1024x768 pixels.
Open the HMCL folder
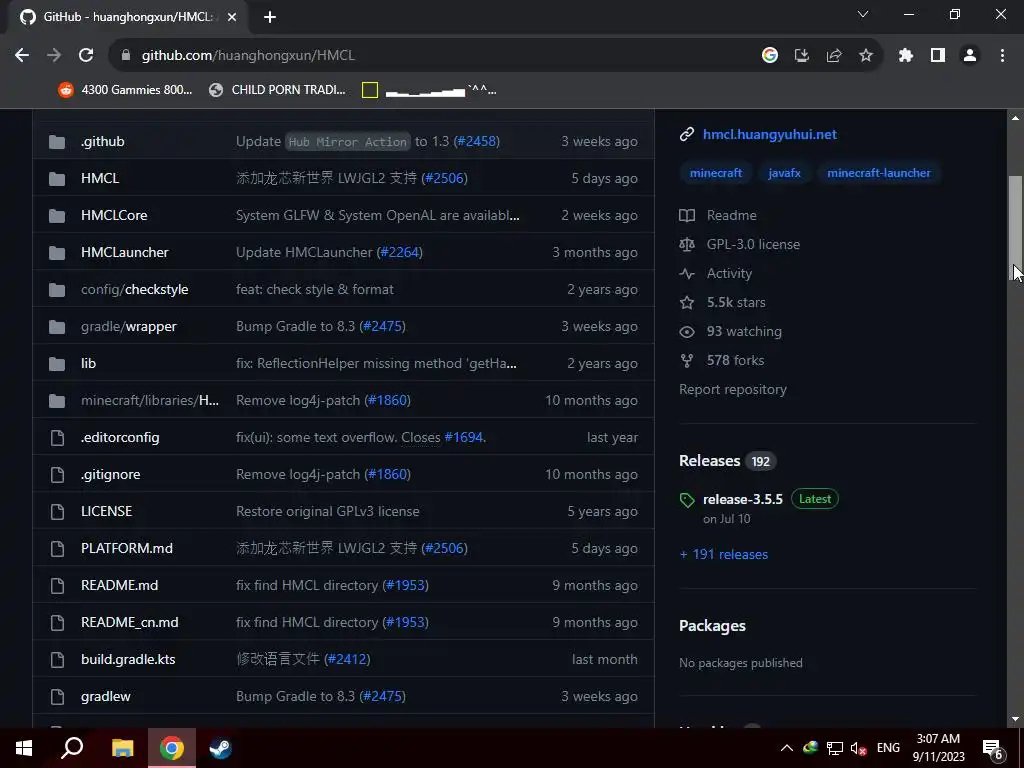pyautogui.click(x=100, y=178)
